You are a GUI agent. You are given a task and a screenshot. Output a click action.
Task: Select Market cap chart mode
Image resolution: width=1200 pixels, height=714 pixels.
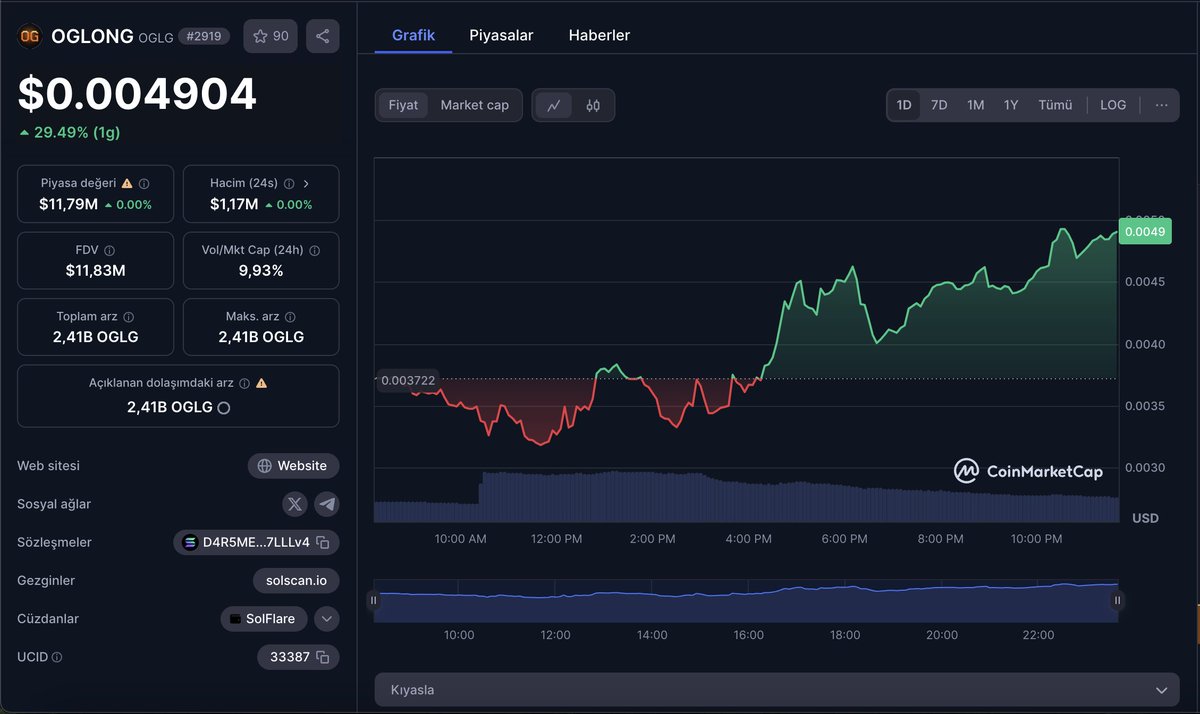coord(475,105)
